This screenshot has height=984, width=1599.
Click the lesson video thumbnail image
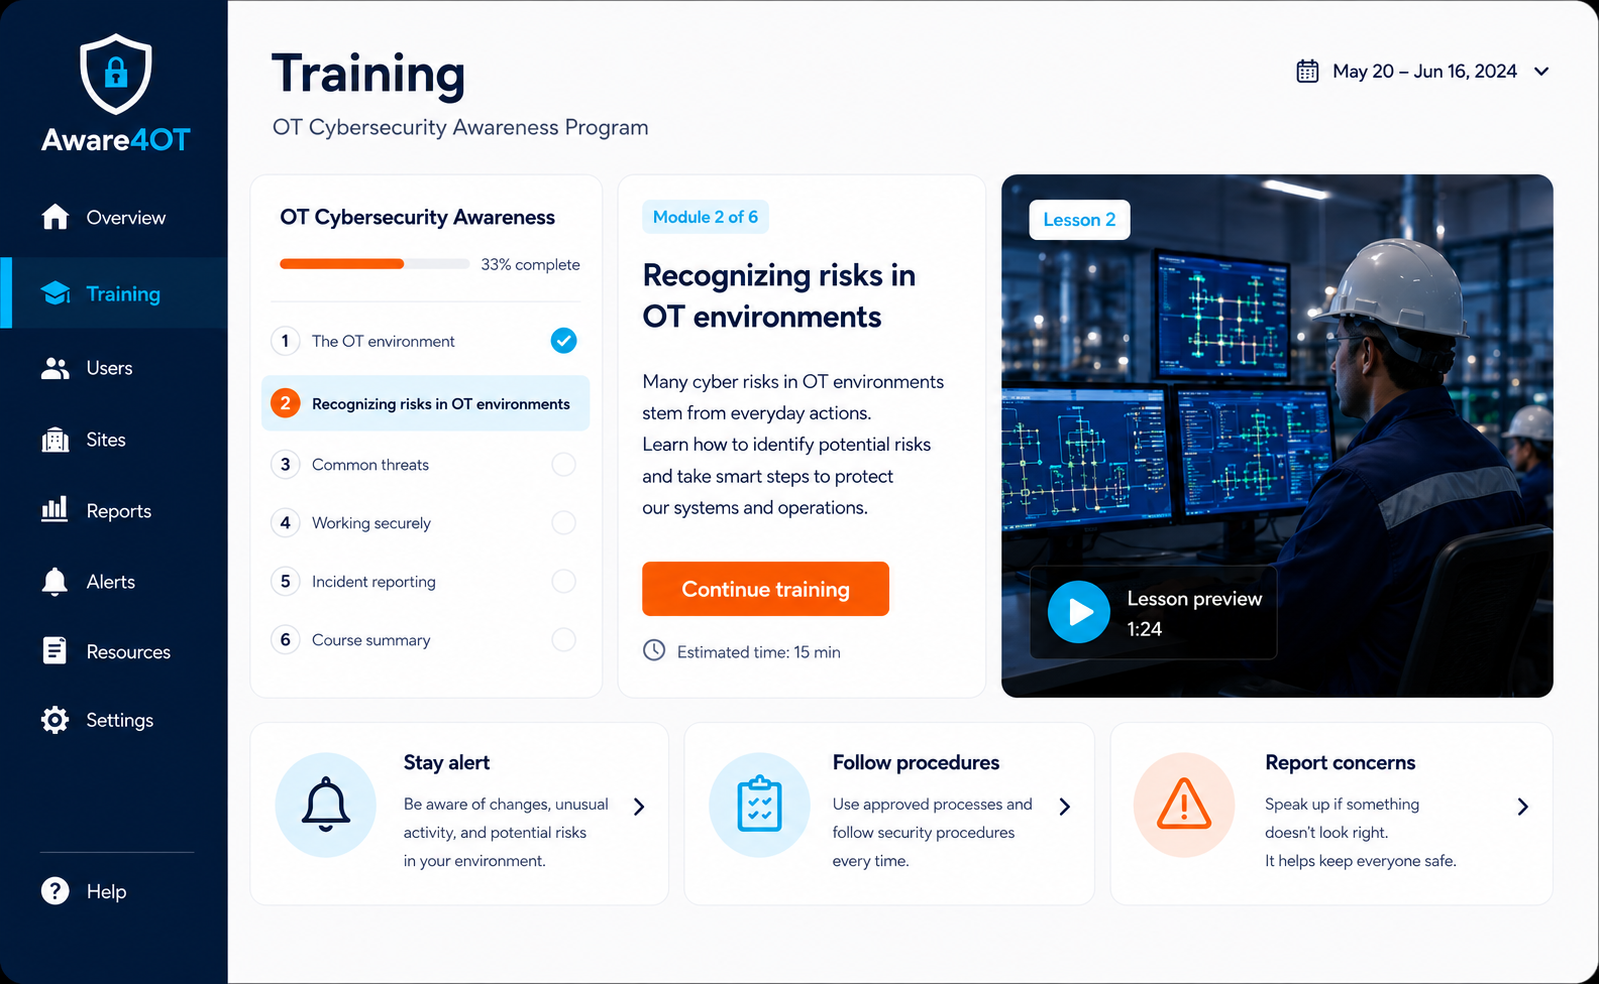(x=1277, y=436)
